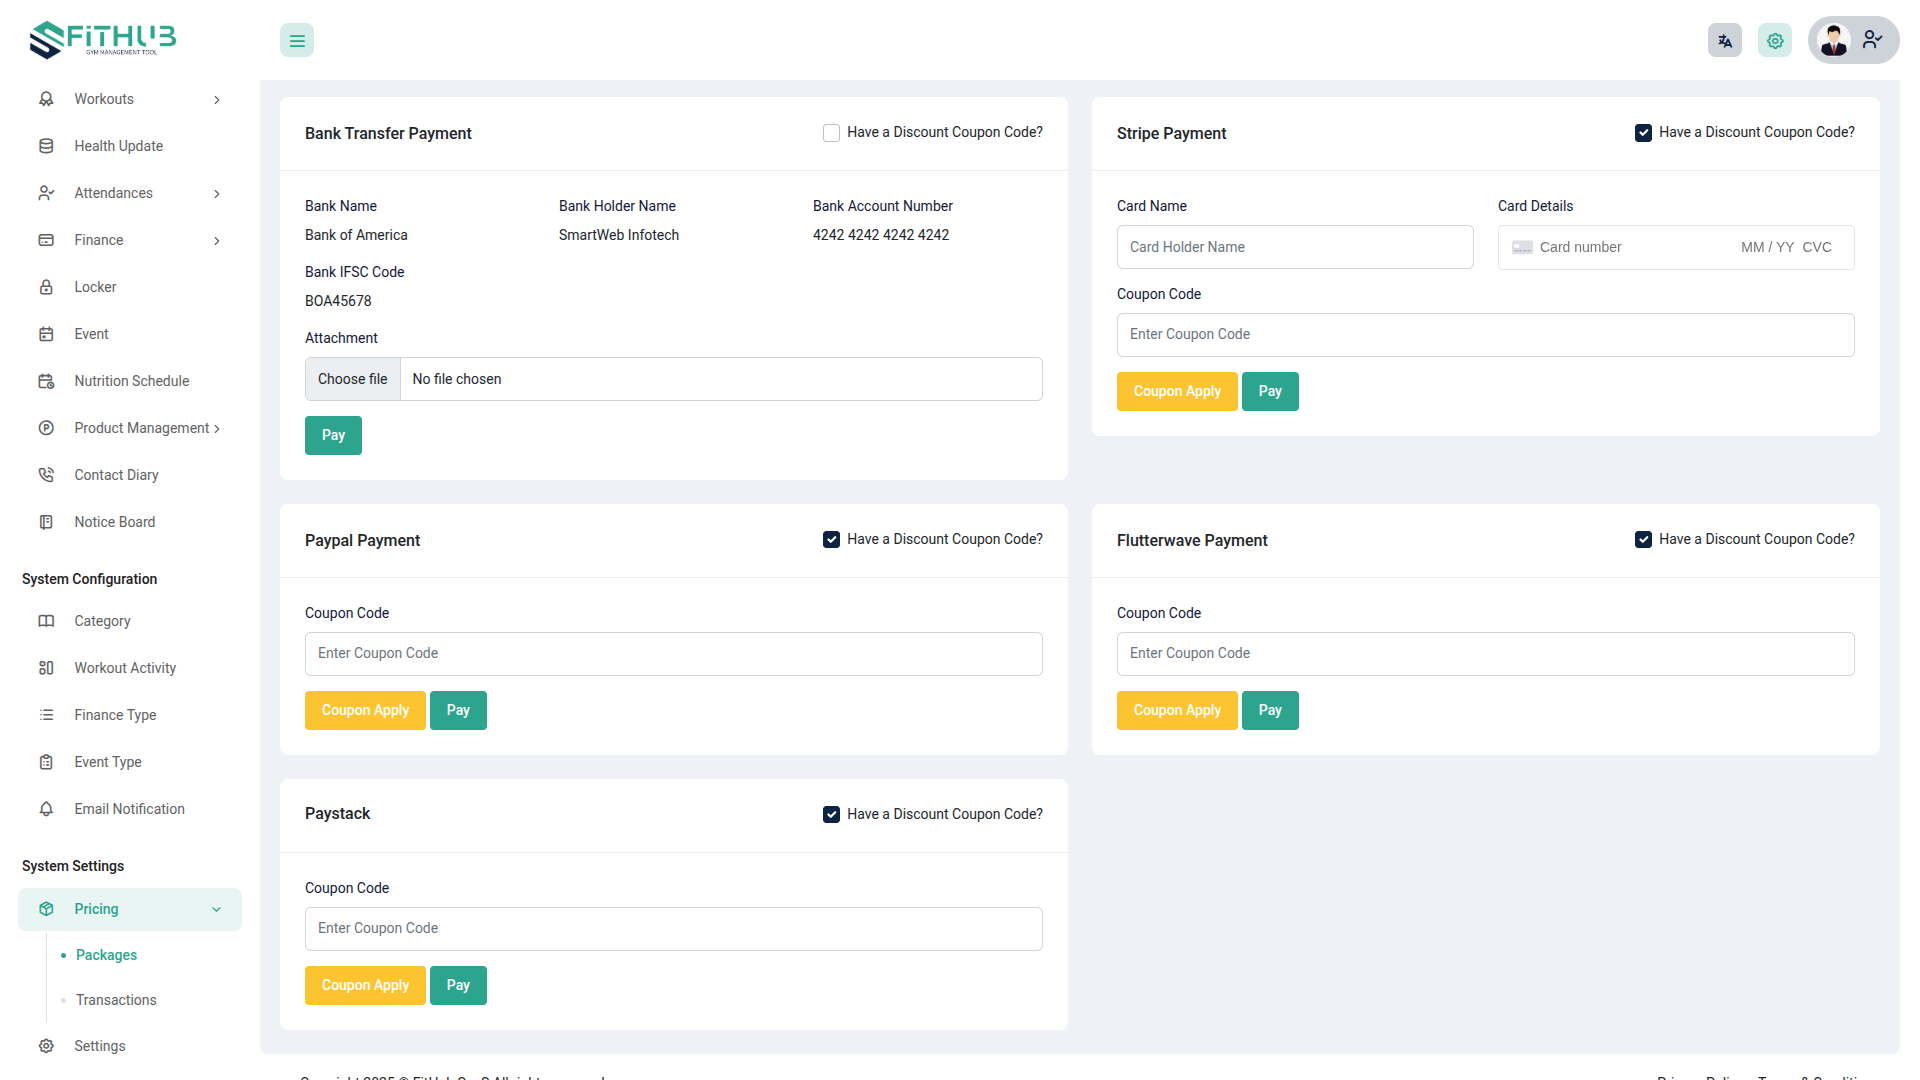Focus the Card Holder Name field
Screen dimensions: 1920x1080
pos(1294,247)
